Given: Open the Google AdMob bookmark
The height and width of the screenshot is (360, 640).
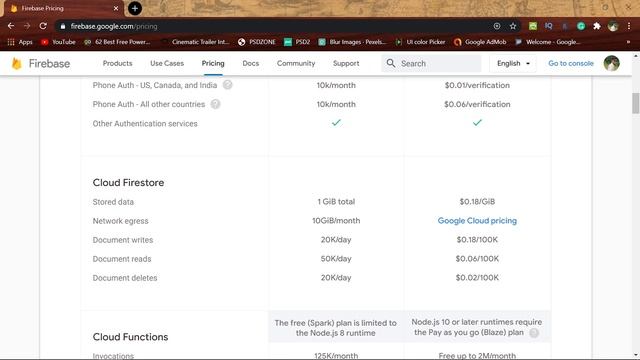Looking at the screenshot, I should [x=480, y=42].
